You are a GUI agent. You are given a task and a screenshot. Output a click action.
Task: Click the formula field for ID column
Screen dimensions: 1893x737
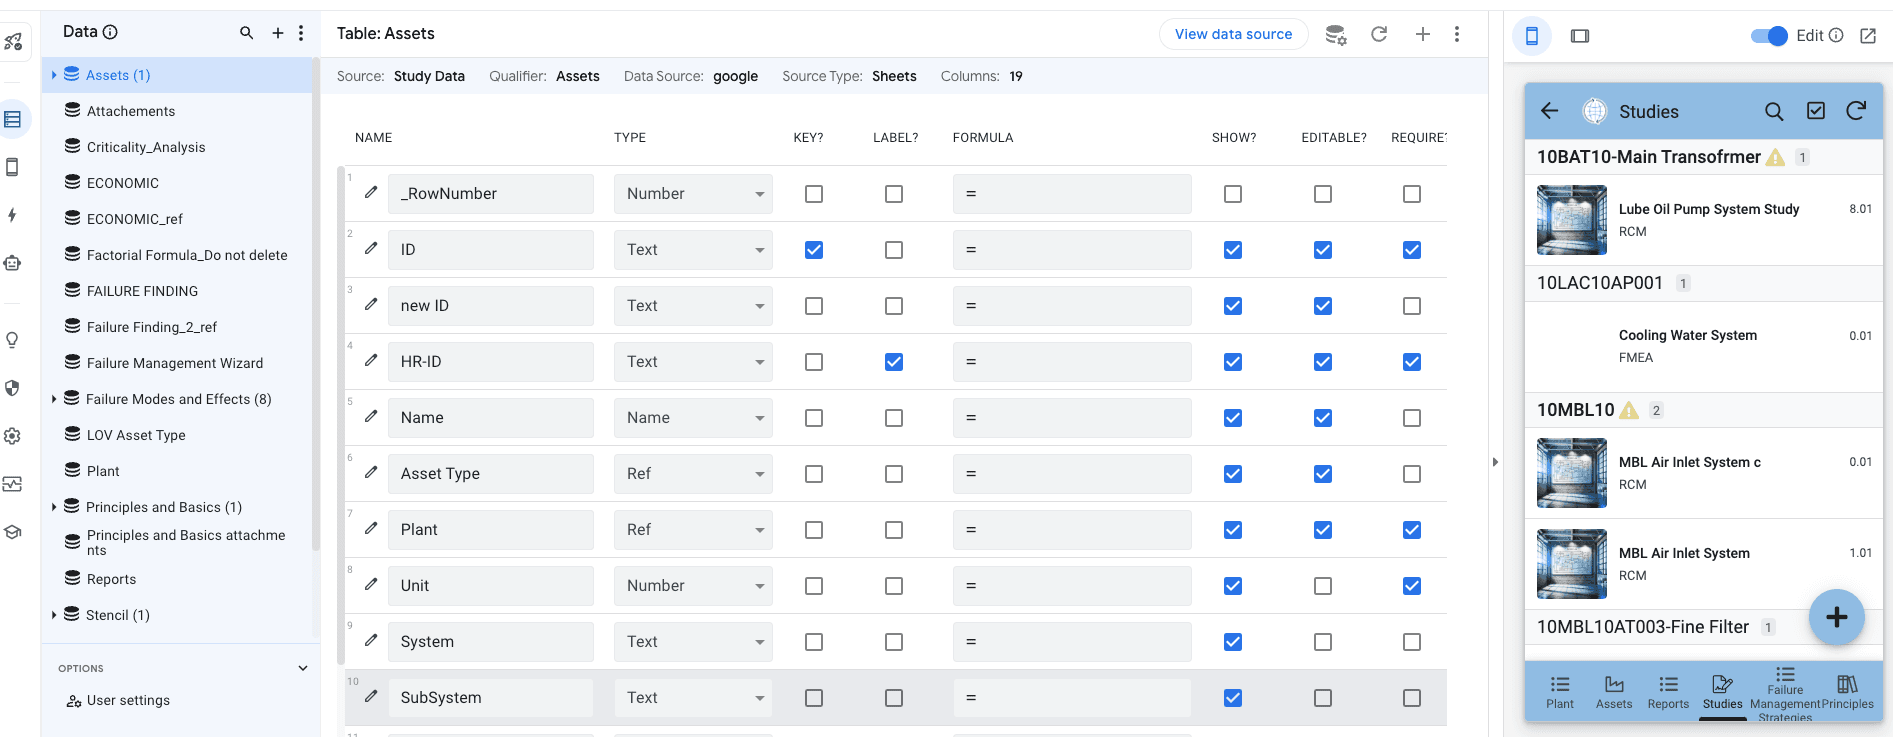point(1072,250)
